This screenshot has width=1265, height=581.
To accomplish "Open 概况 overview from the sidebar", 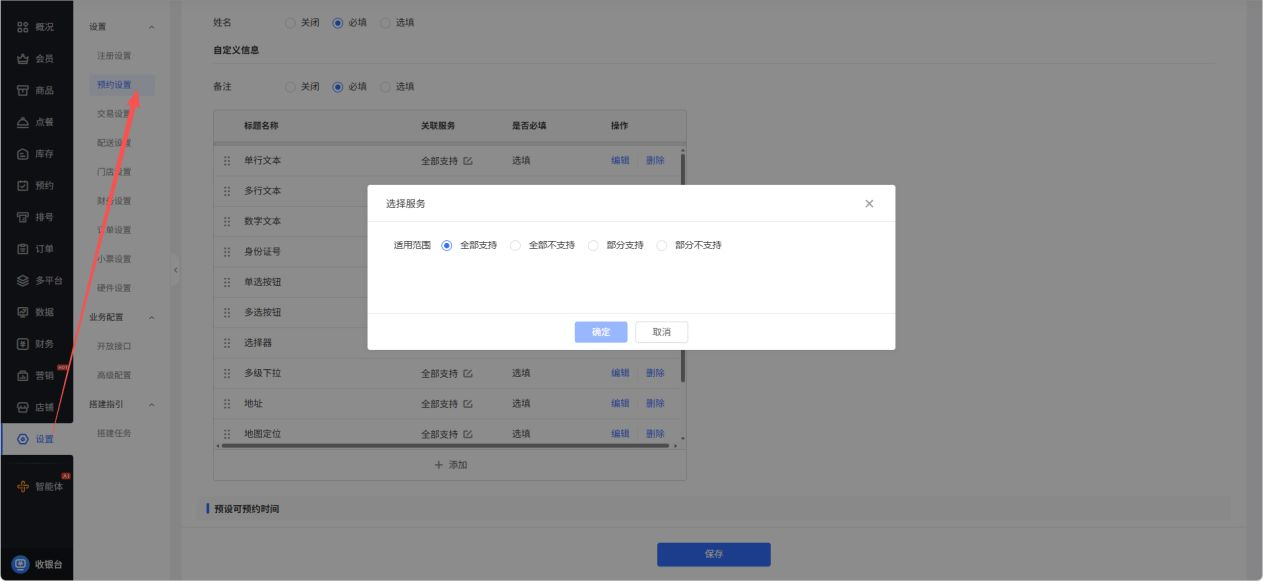I will pos(36,27).
